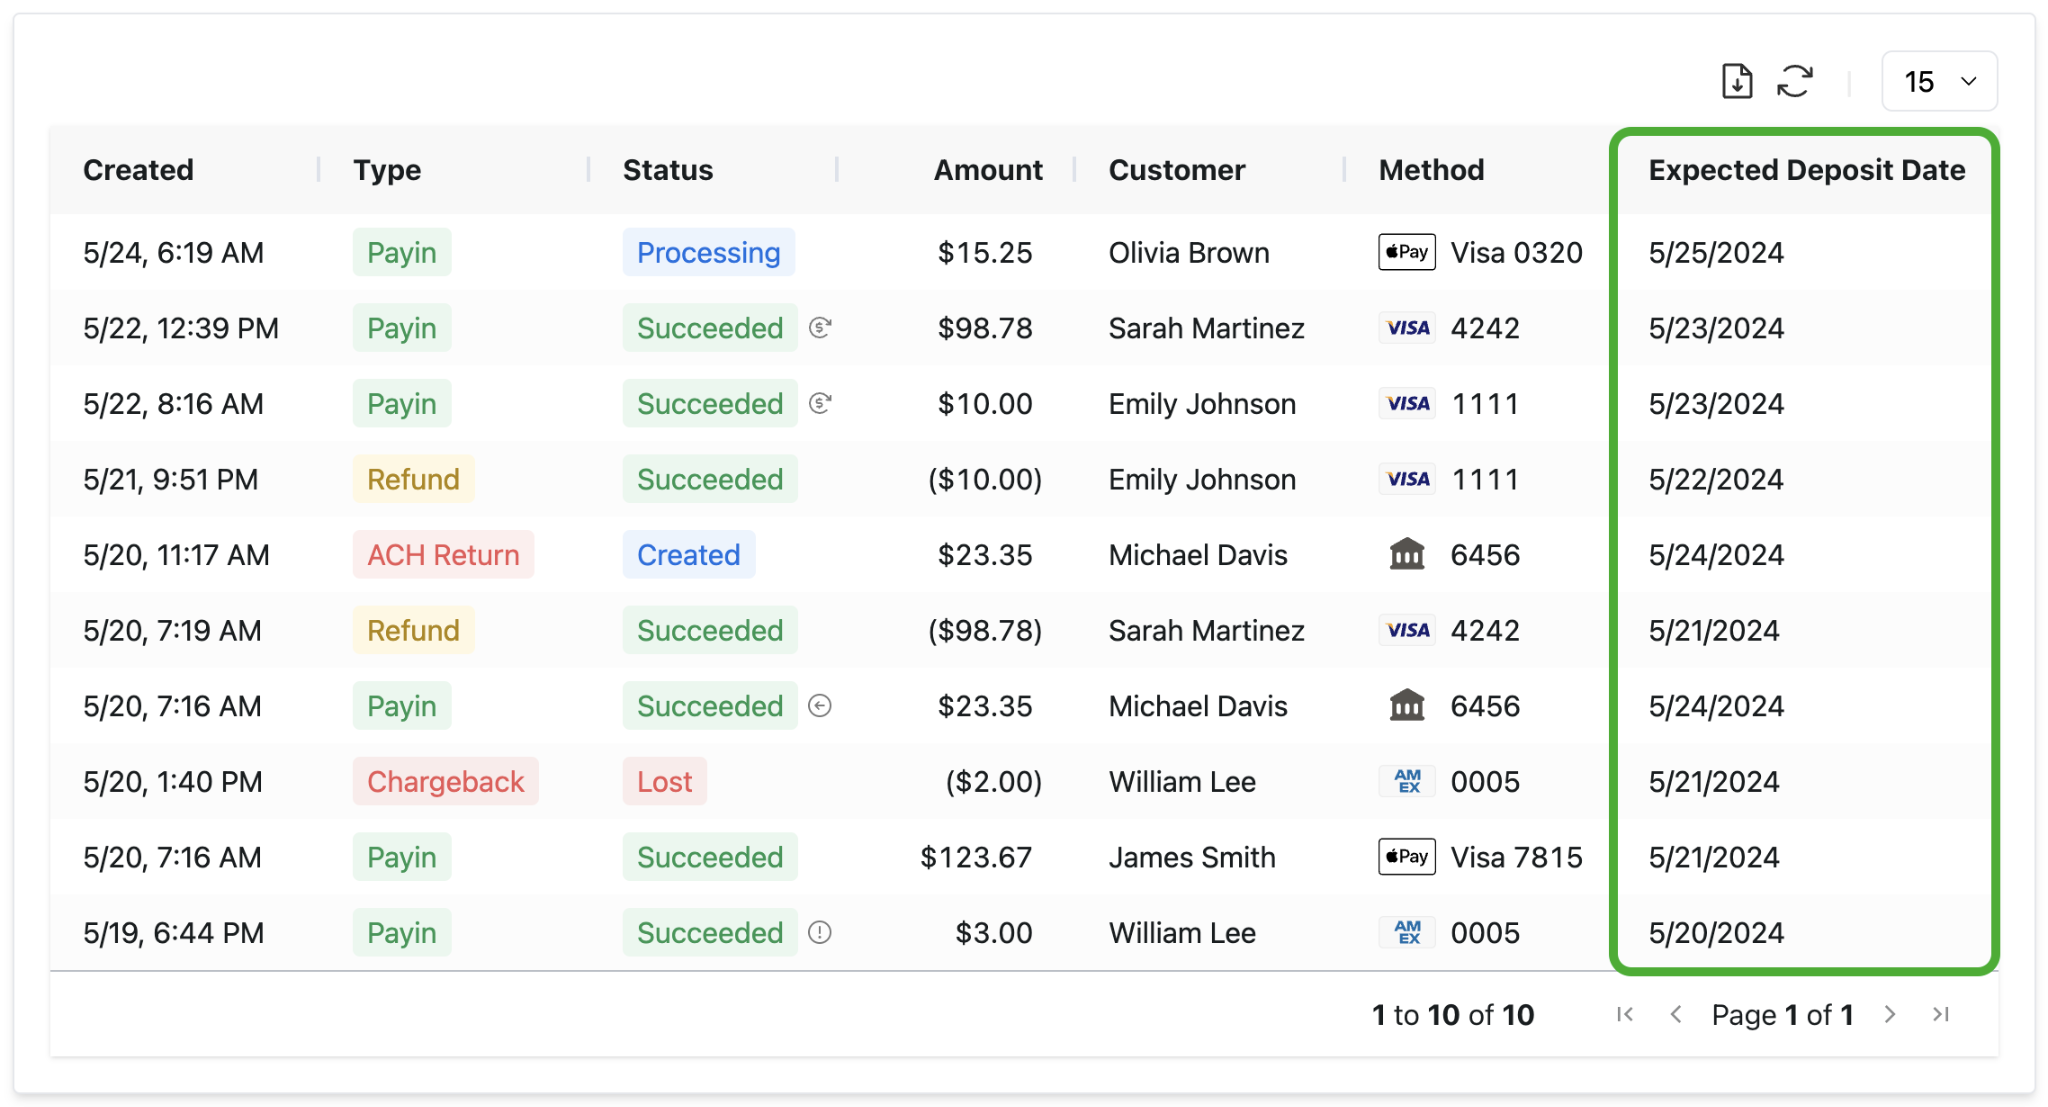The image size is (2048, 1107).
Task: Go to the previous page arrow
Action: pyautogui.click(x=1676, y=1014)
